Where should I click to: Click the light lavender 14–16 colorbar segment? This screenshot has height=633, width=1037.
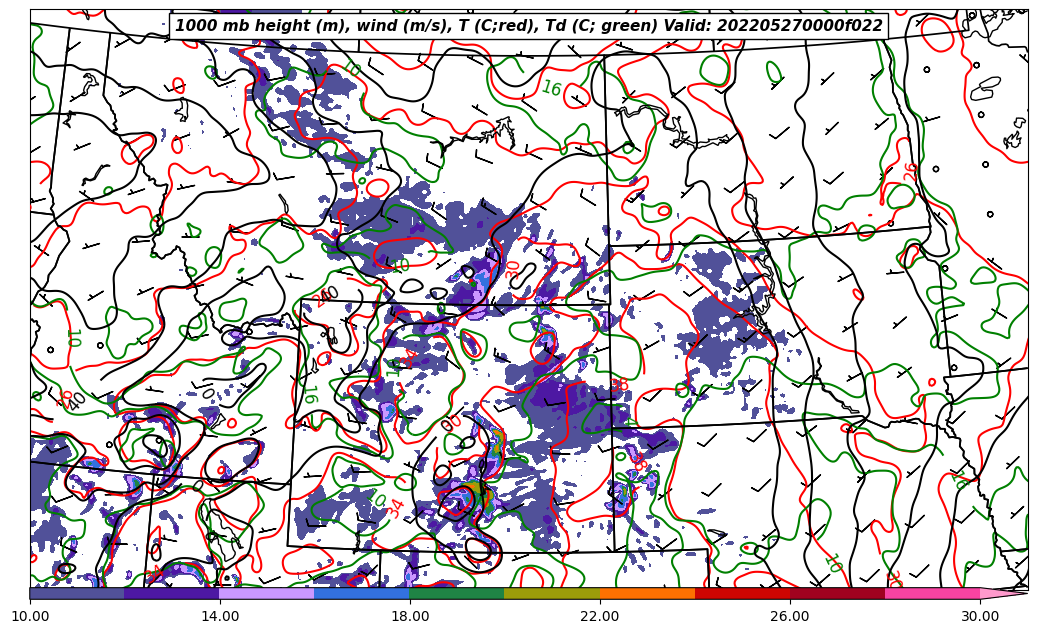tap(267, 593)
